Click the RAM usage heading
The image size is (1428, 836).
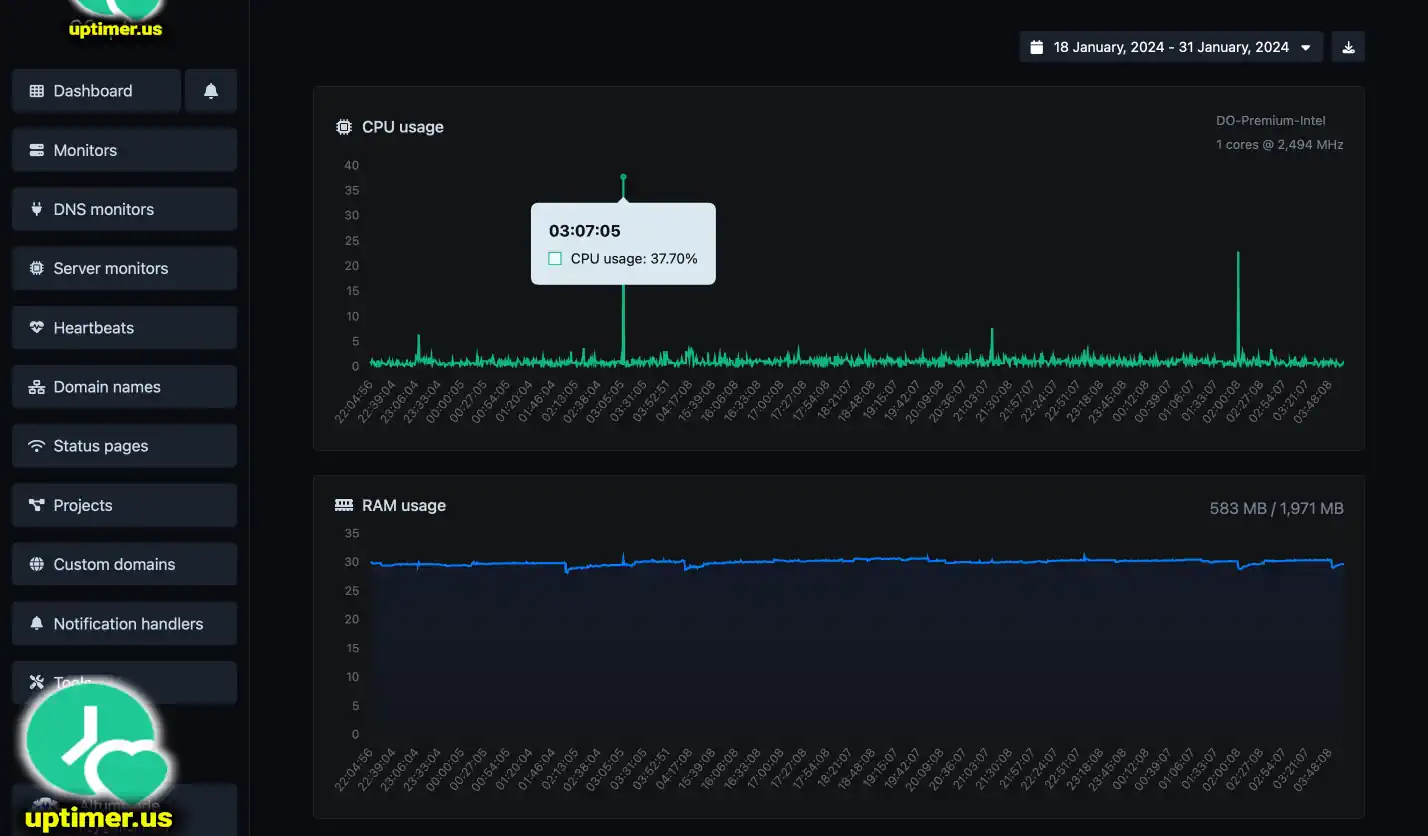click(404, 505)
